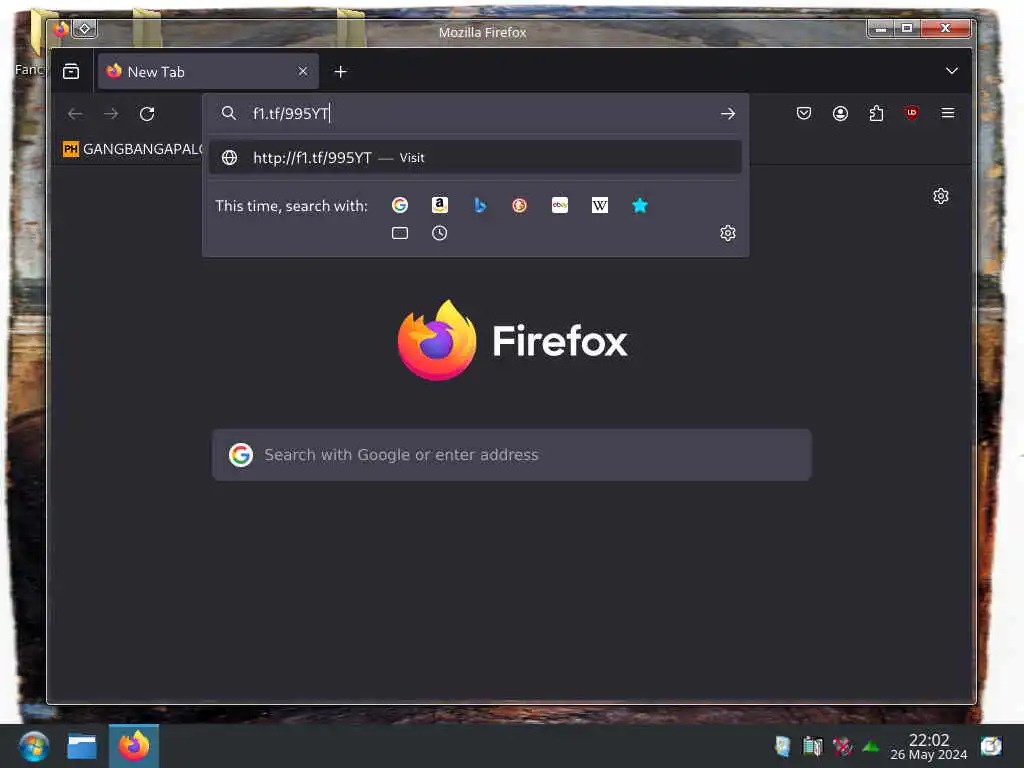Save to Pocket icon in toolbar
The image size is (1024, 768).
click(804, 114)
